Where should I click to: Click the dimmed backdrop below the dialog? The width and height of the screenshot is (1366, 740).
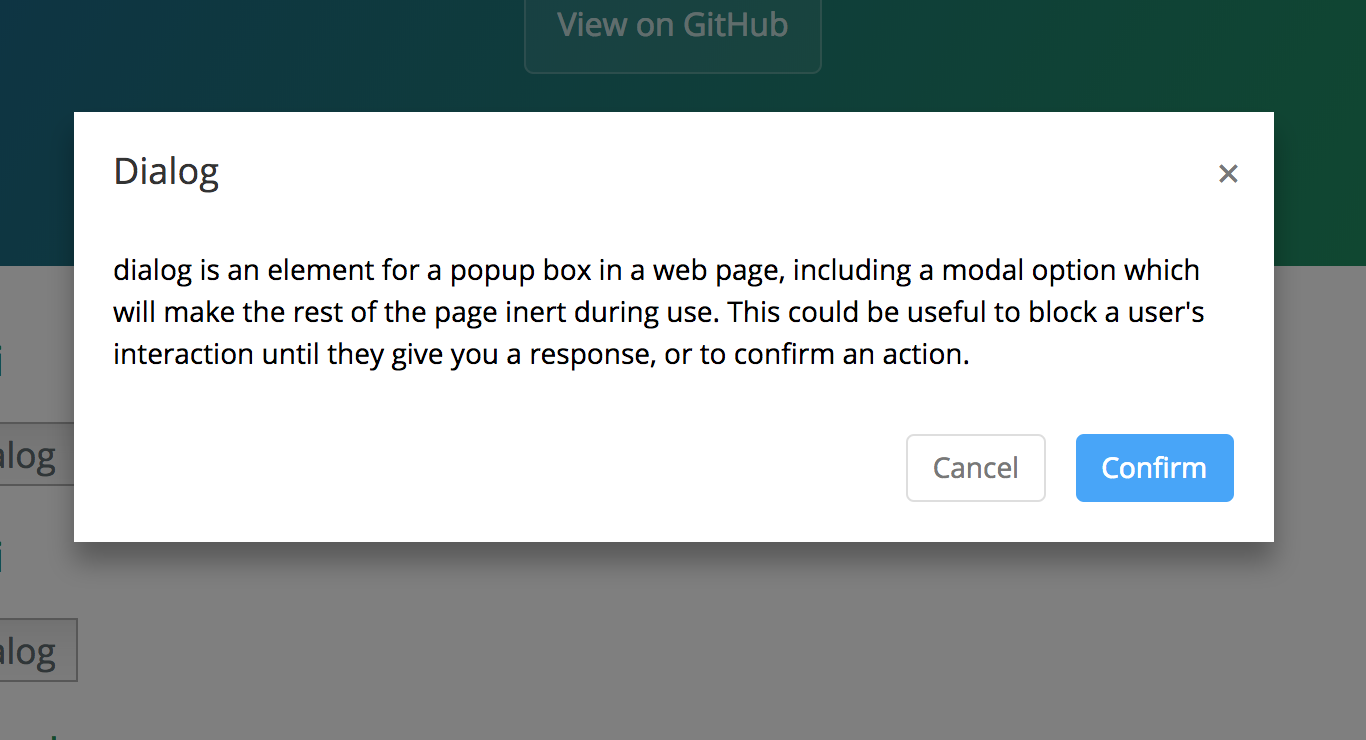pyautogui.click(x=700, y=640)
